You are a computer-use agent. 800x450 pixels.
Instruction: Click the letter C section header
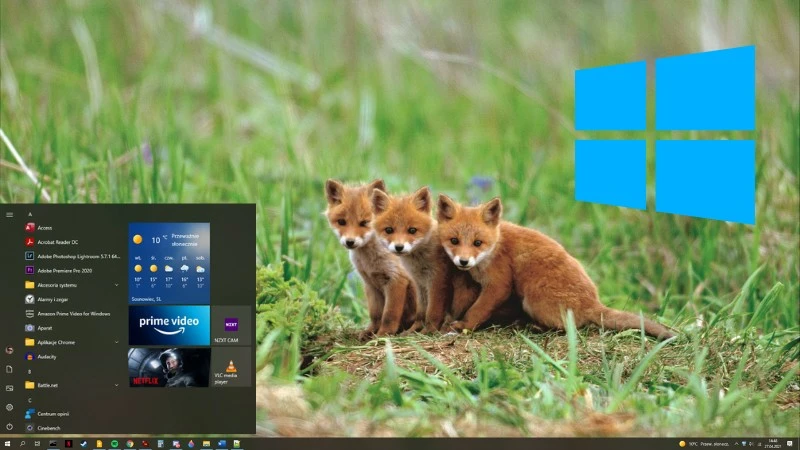30,400
